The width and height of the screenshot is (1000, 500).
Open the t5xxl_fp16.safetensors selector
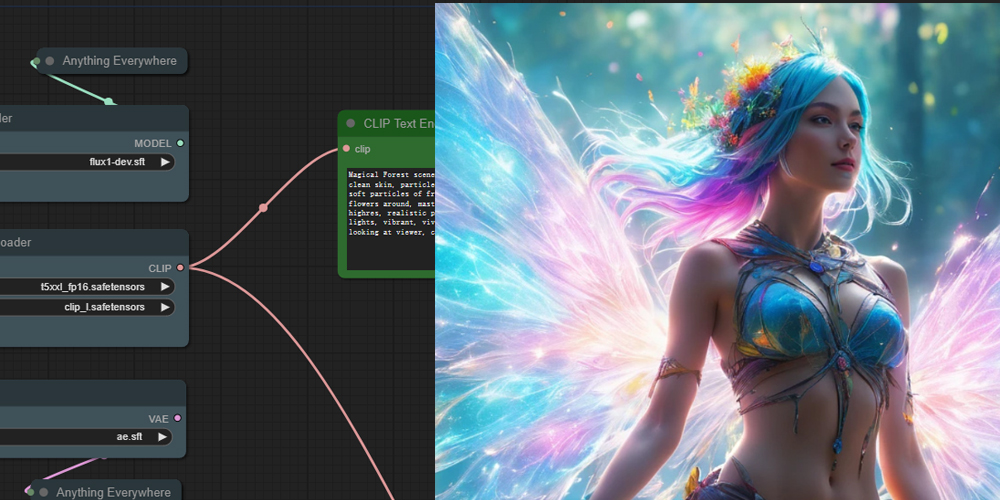click(x=87, y=287)
